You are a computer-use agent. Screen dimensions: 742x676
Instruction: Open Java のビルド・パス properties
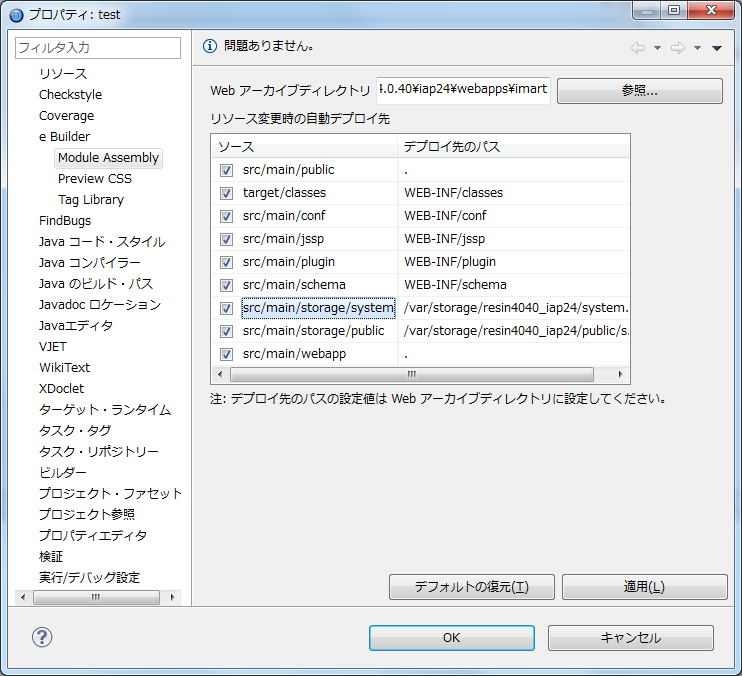[x=96, y=283]
